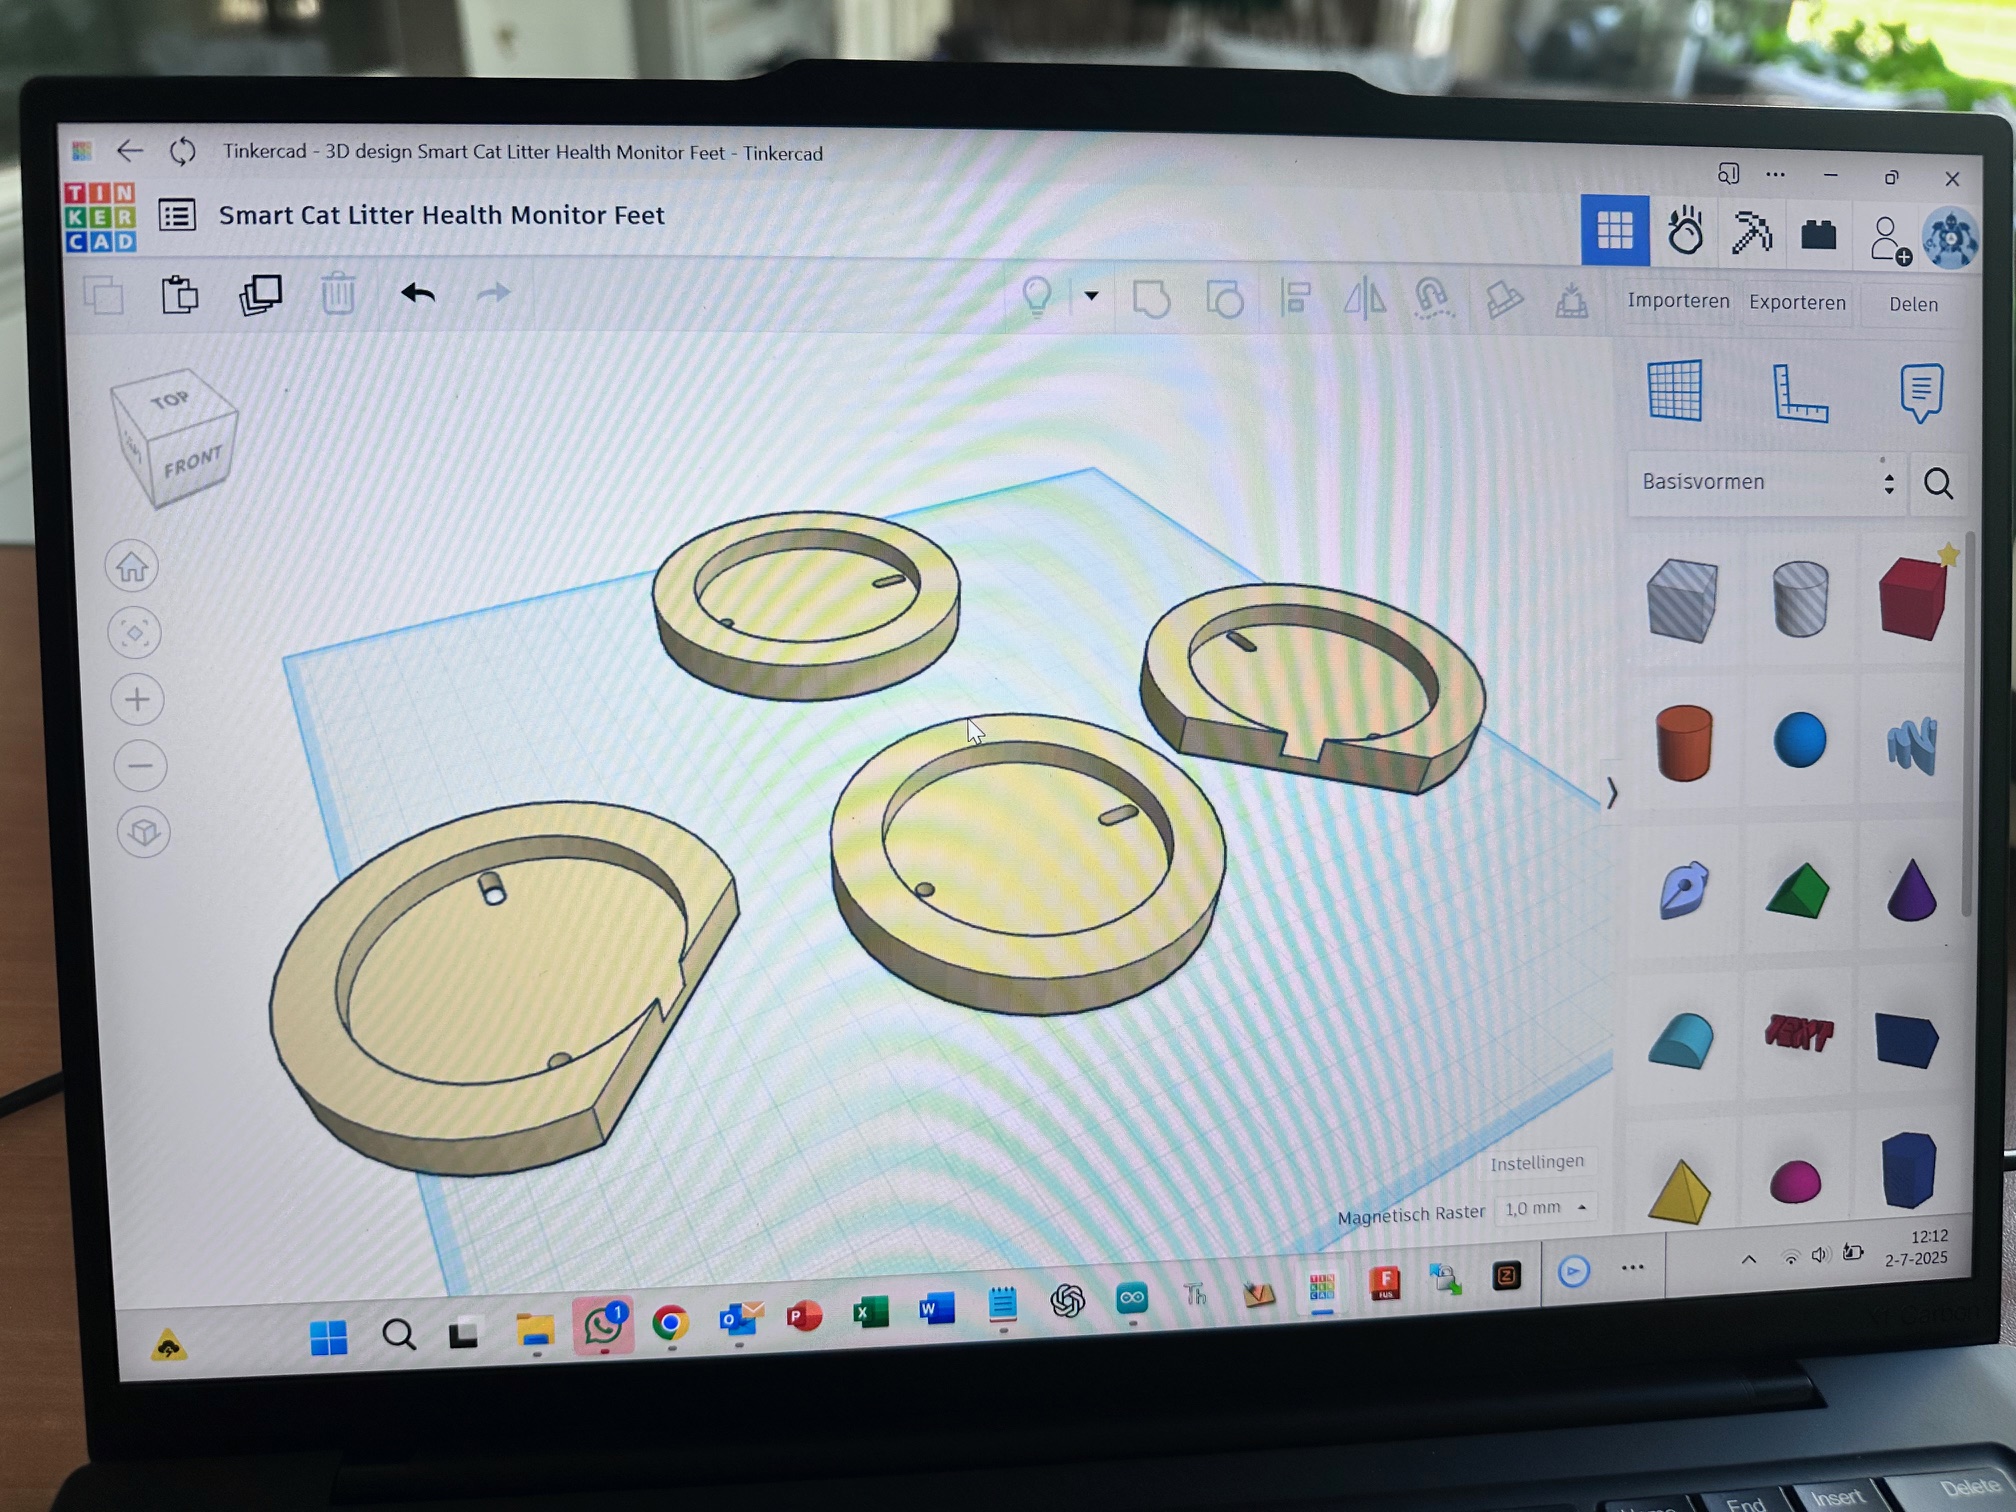Screen dimensions: 2016x1512
Task: Open the Exporteren menu
Action: point(1797,303)
